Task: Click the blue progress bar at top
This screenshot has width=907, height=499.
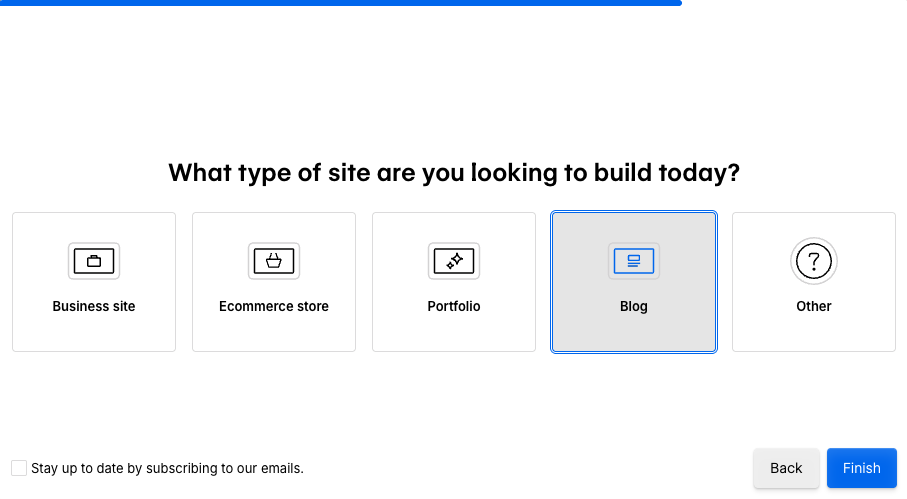Action: [341, 3]
